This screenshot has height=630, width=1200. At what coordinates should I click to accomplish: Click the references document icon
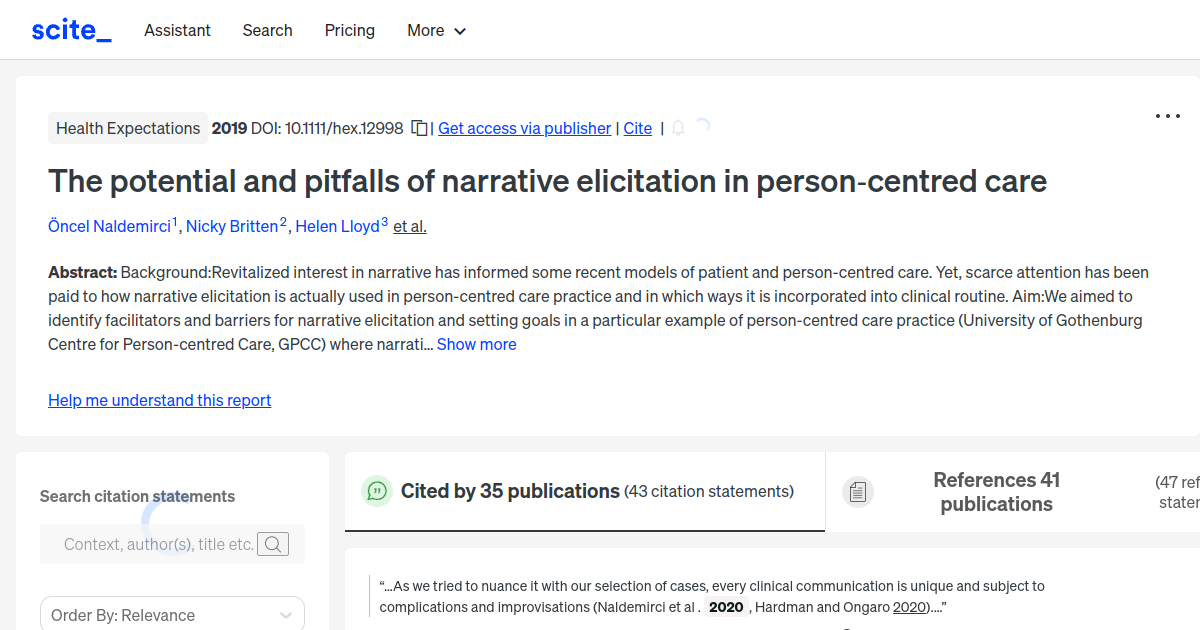pos(857,491)
